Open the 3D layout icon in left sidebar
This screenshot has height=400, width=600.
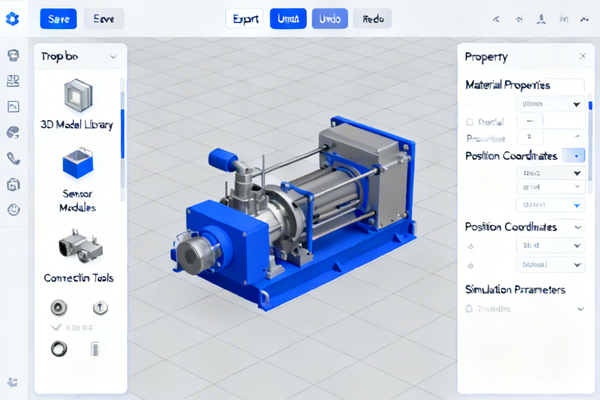click(13, 81)
